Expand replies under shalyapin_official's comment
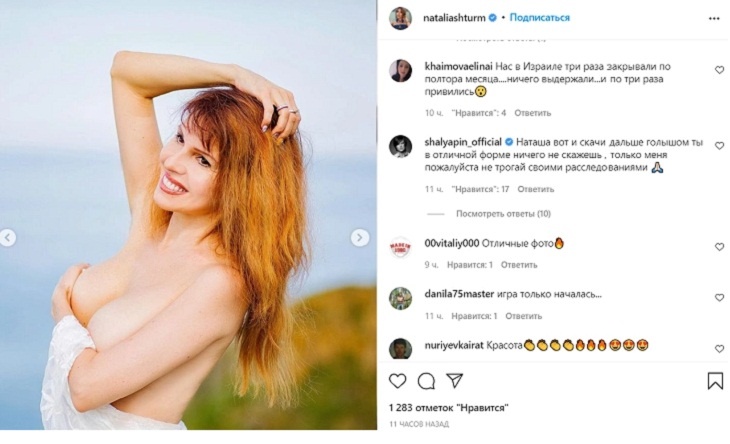 tap(503, 214)
